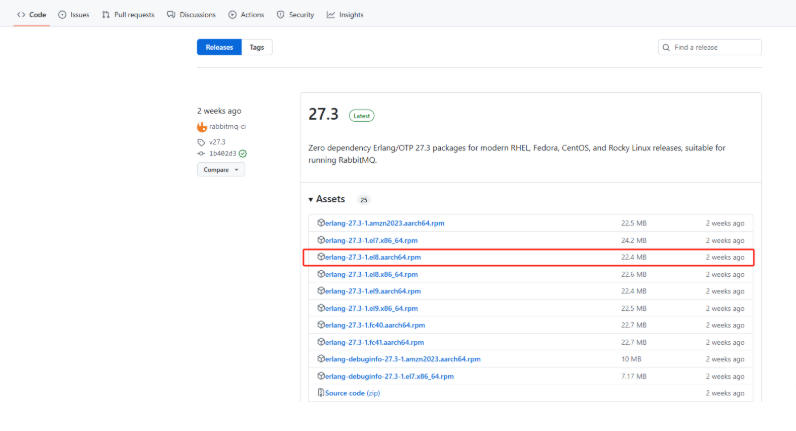This screenshot has width=796, height=431.
Task: Click the rabbitmq-ci avatar icon
Action: 202,126
